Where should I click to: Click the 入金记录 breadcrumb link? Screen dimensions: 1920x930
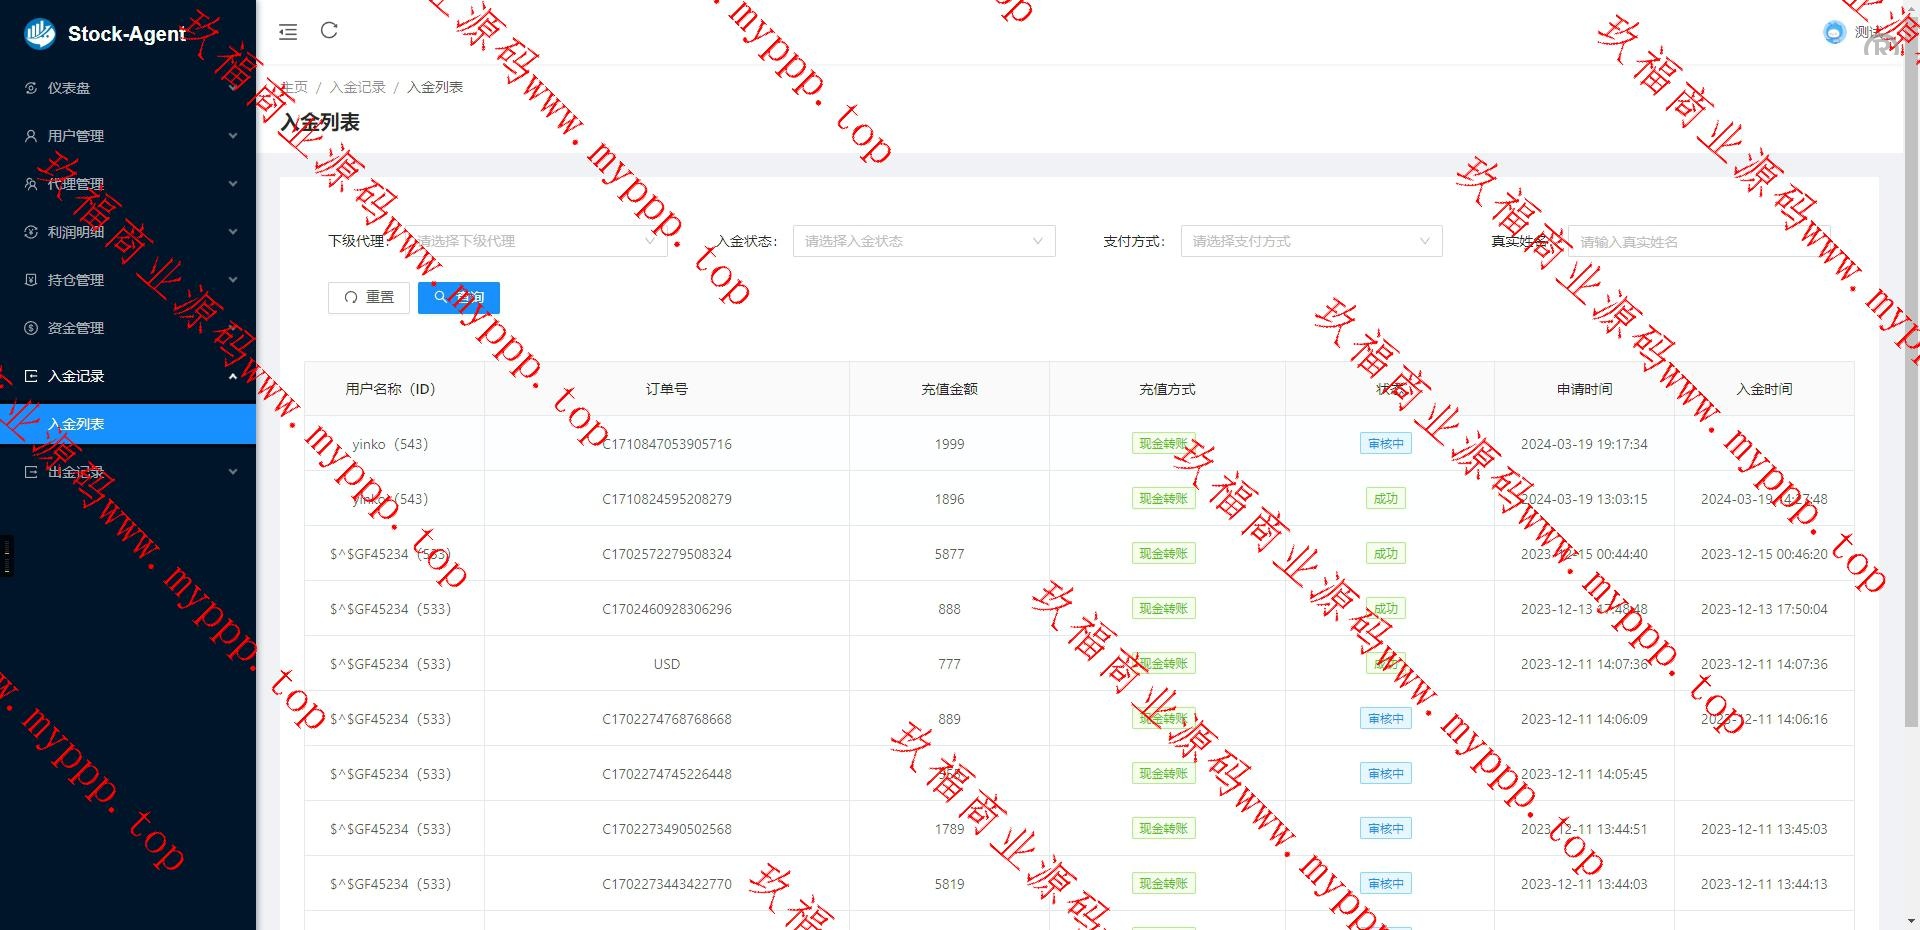click(357, 87)
